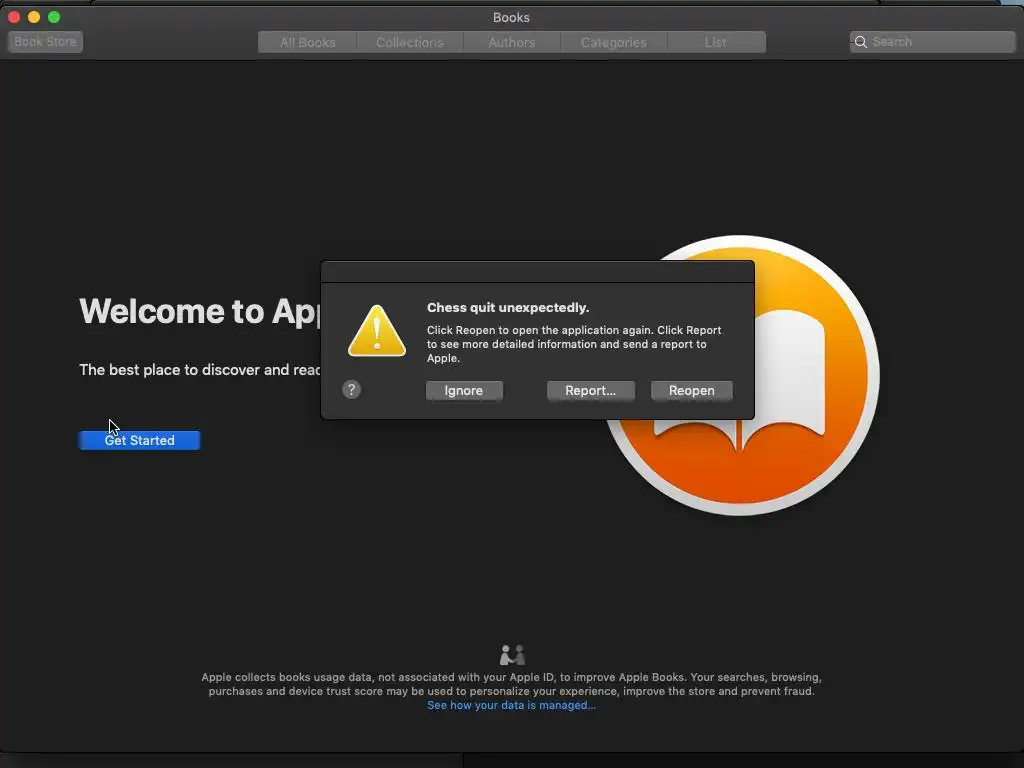Minimize the Books window with the yellow button
This screenshot has width=1024, height=768.
click(34, 17)
